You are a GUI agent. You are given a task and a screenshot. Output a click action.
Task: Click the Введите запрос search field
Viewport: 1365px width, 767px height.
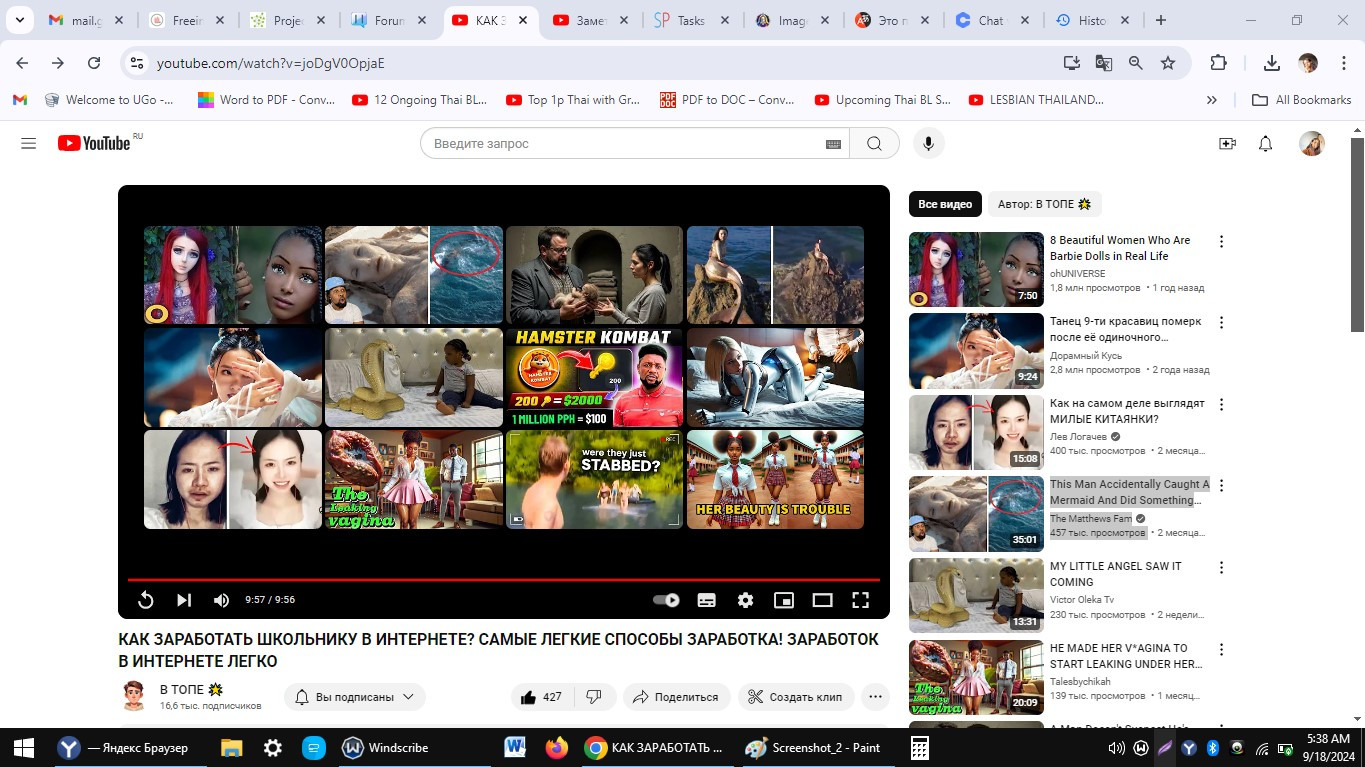coord(625,144)
